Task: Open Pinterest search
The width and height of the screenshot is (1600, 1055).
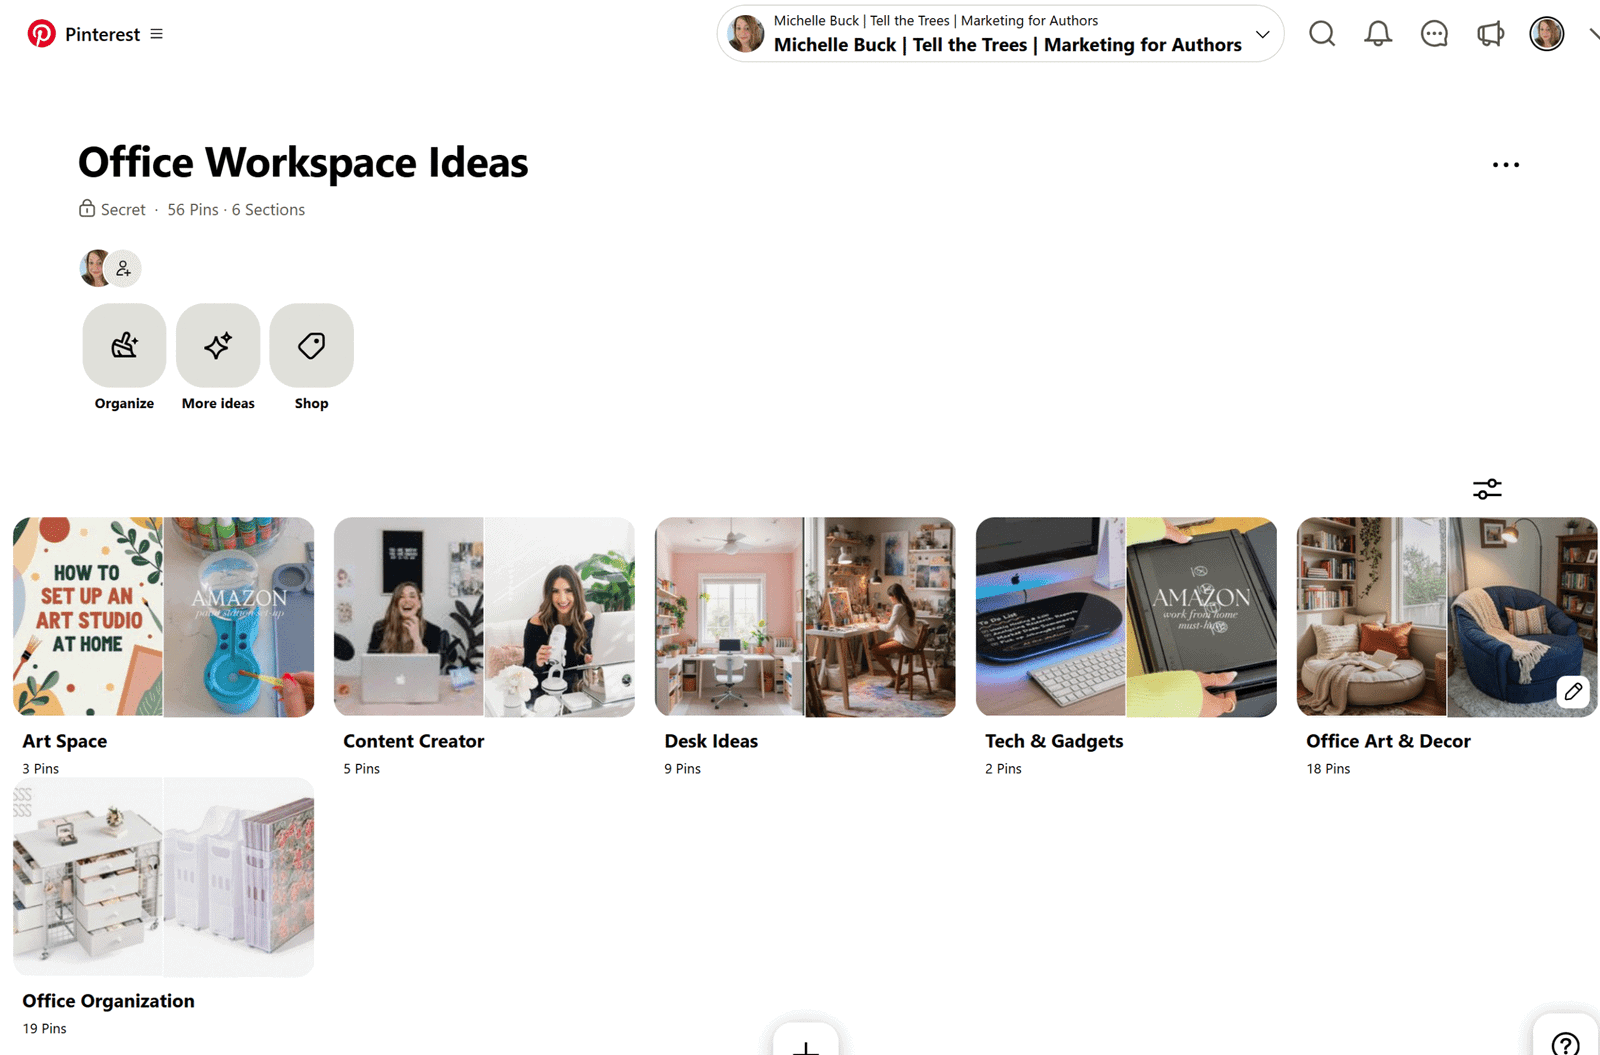Action: click(x=1322, y=33)
